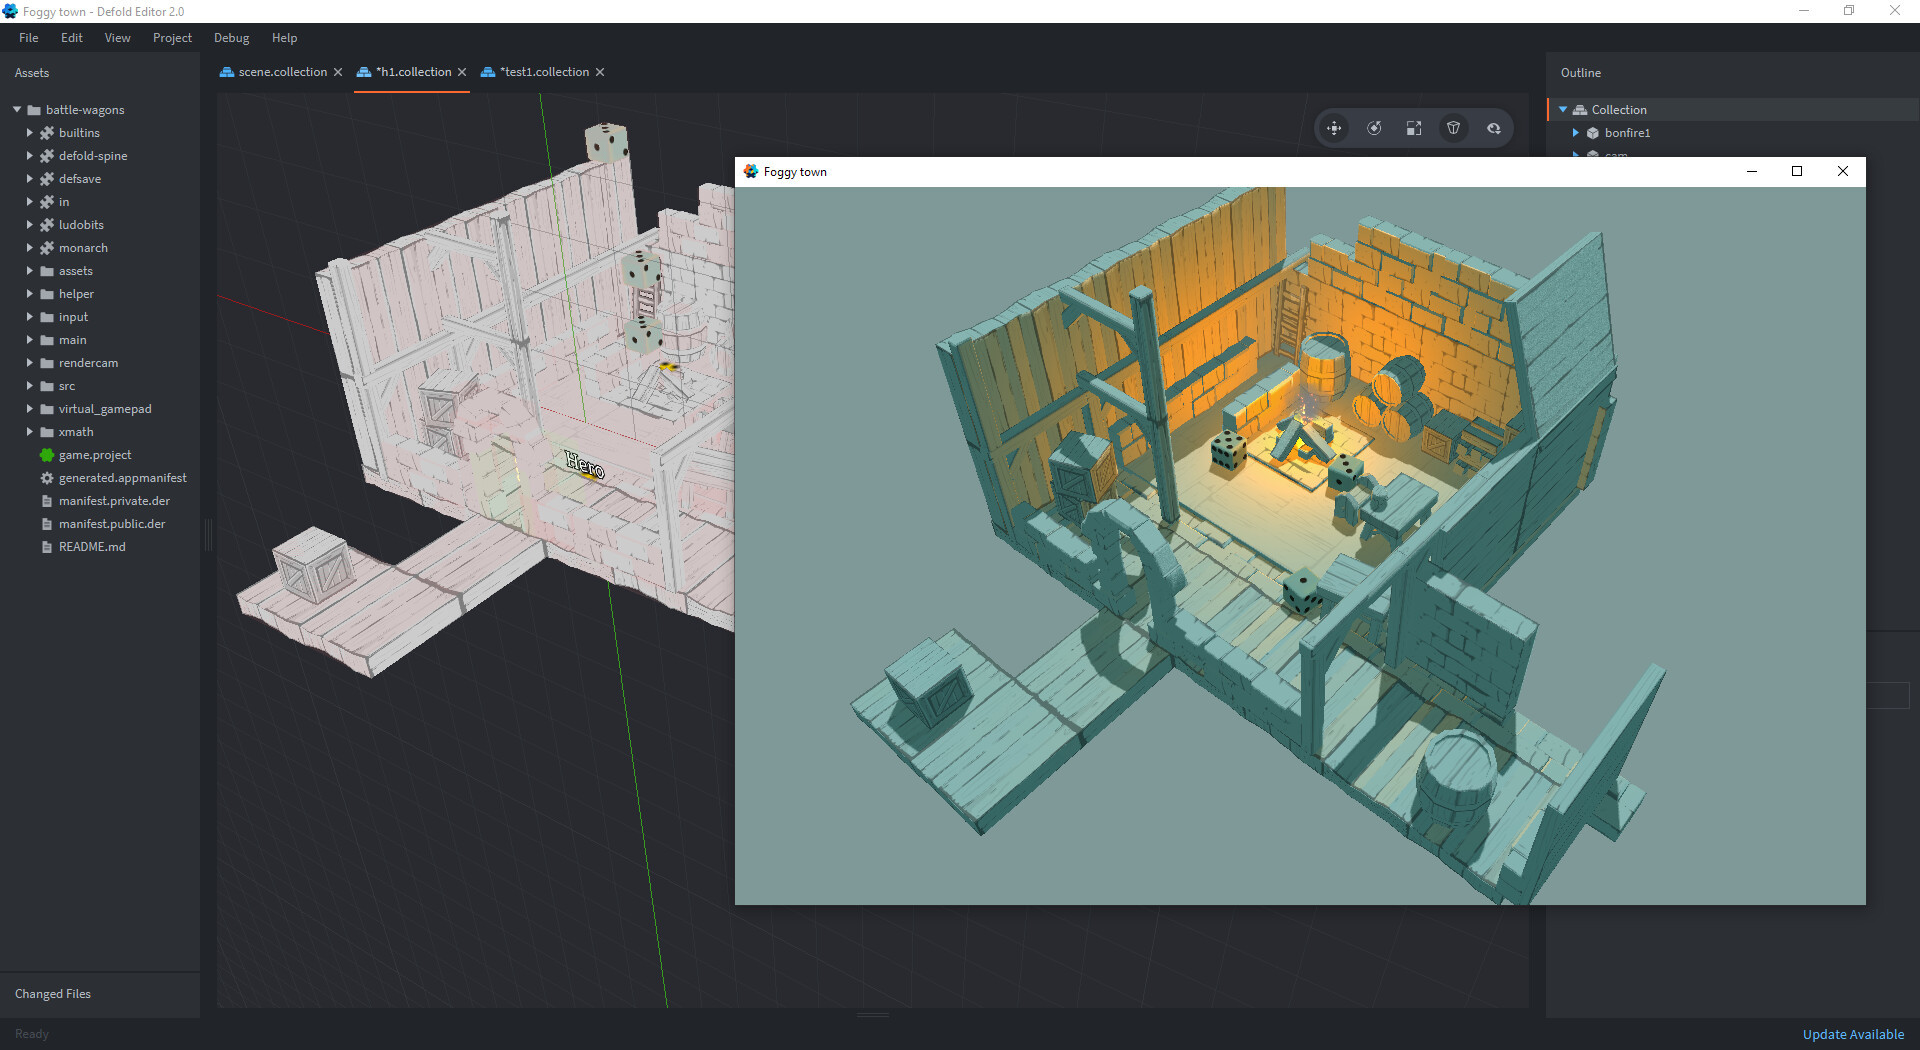Screen dimensions: 1920x1050
Task: Select the Move tool in the viewport toolbar
Action: (x=1334, y=128)
